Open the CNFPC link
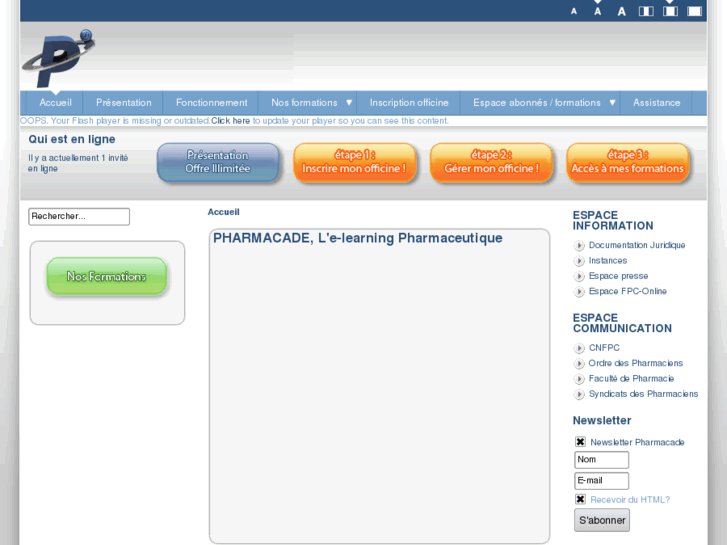727x545 pixels. 604,347
